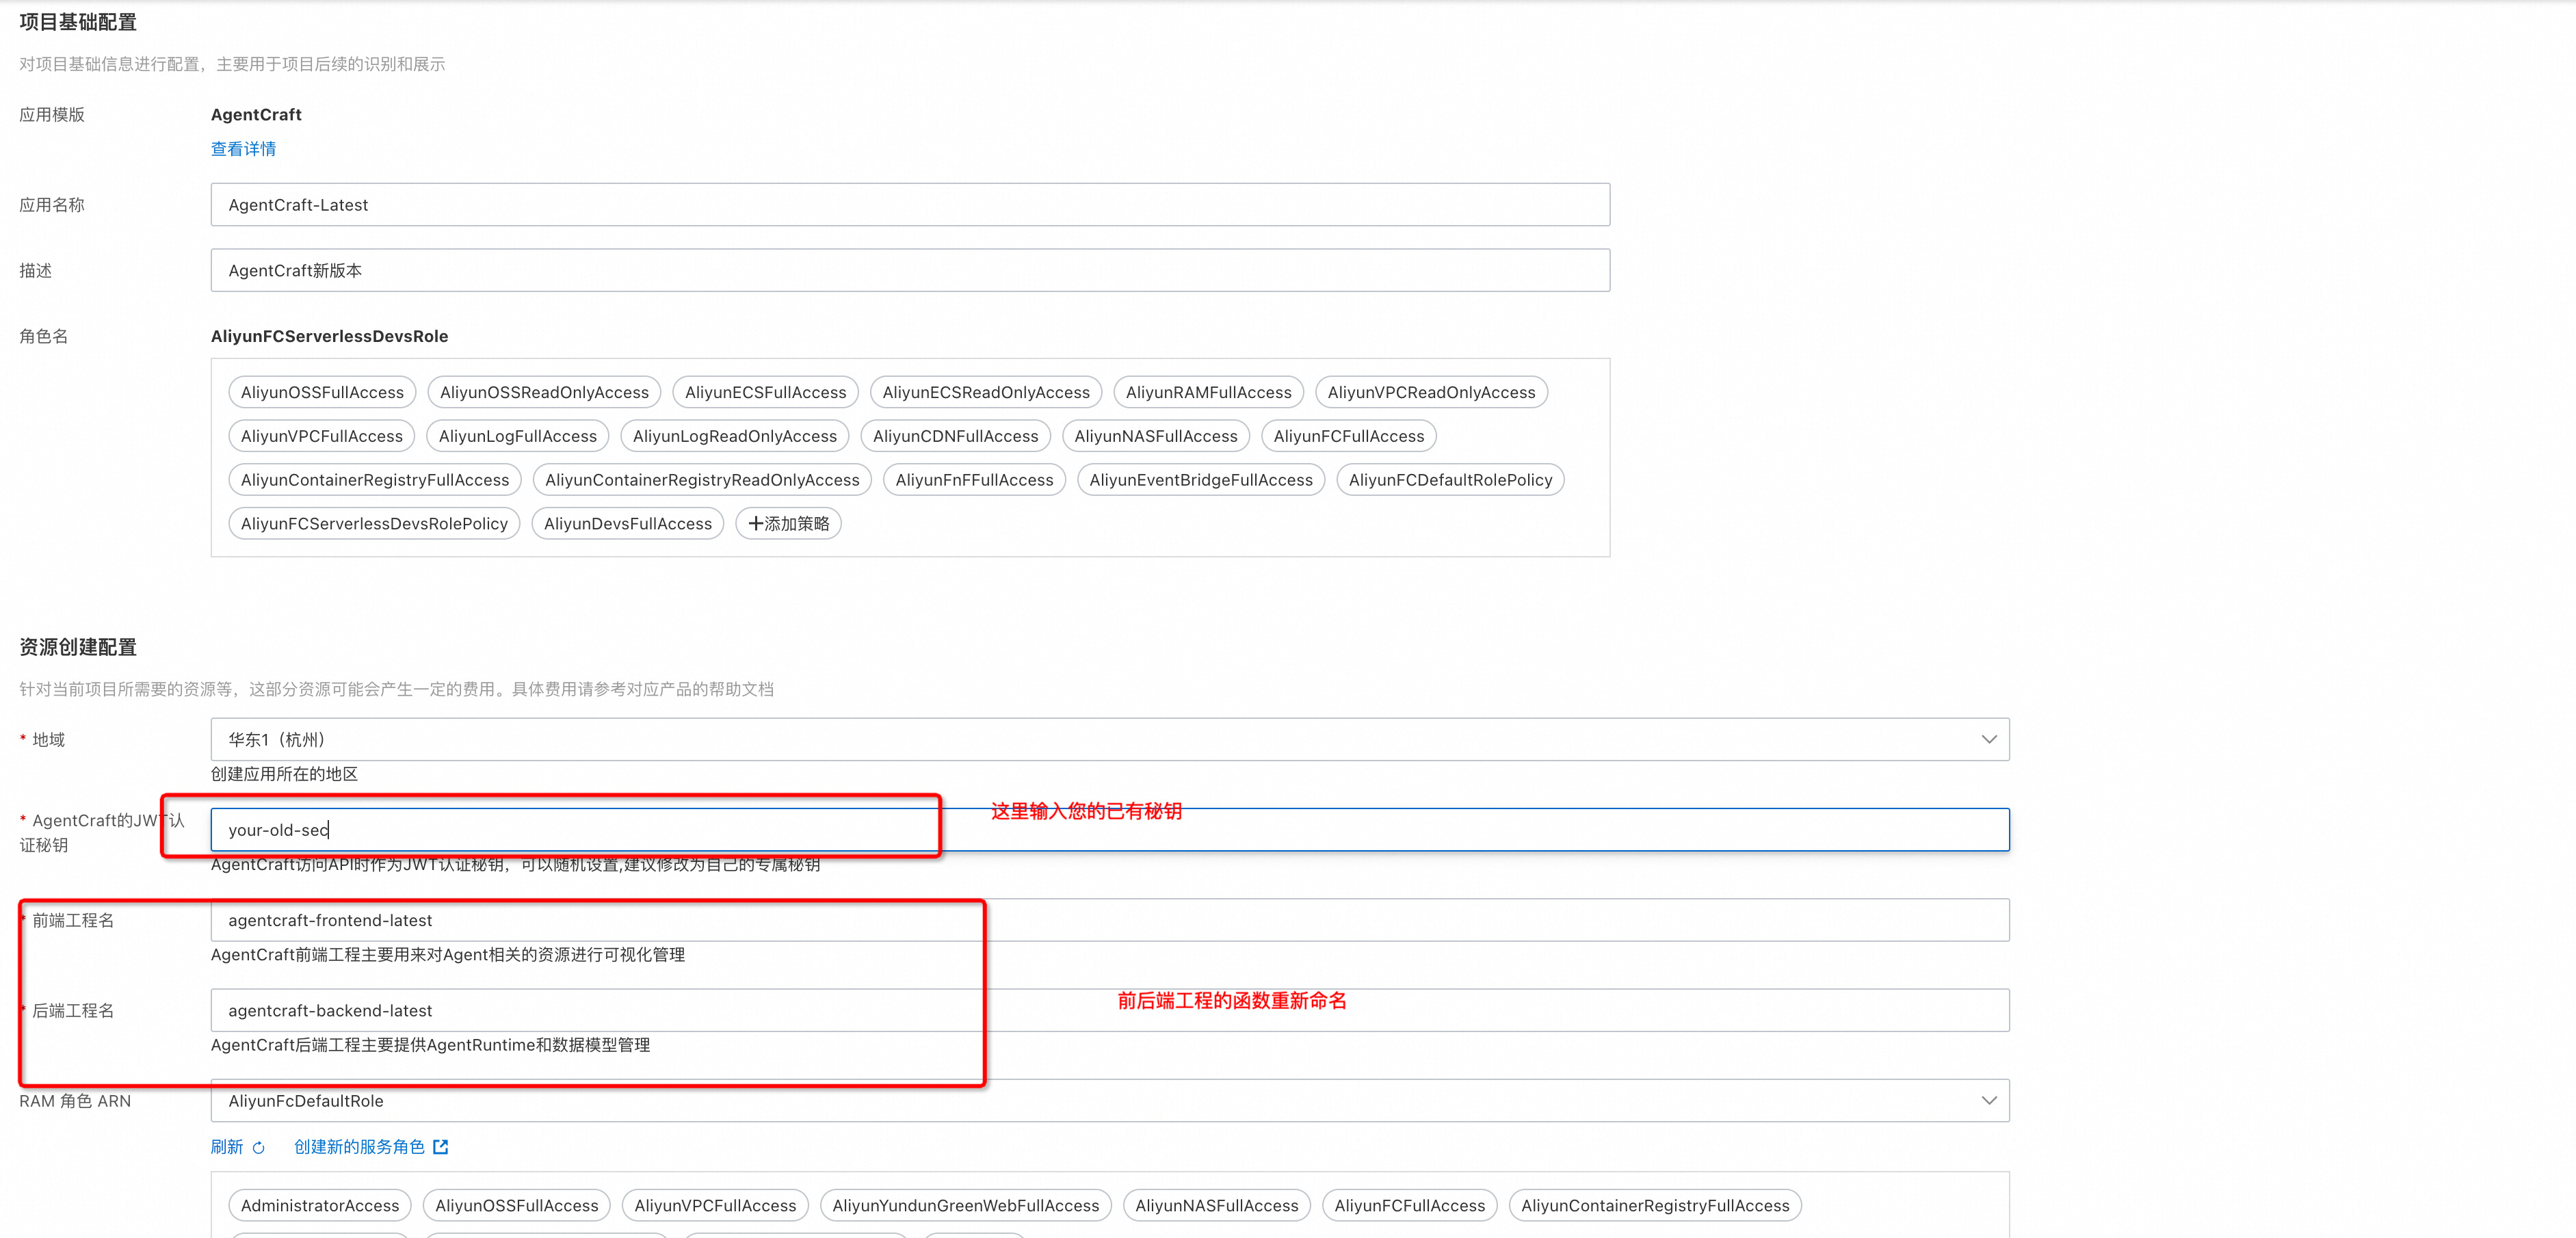
Task: Click the AliyunDevsFullAccess policy tag
Action: click(628, 524)
